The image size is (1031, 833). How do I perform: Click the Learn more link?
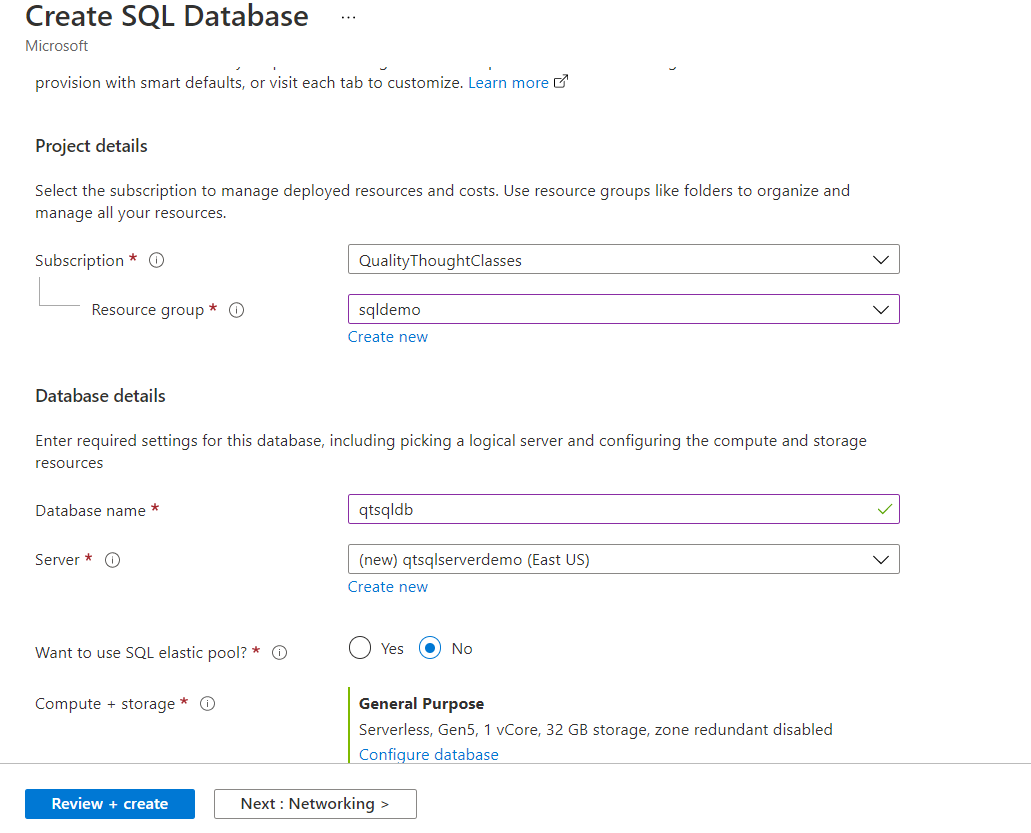pyautogui.click(x=508, y=83)
